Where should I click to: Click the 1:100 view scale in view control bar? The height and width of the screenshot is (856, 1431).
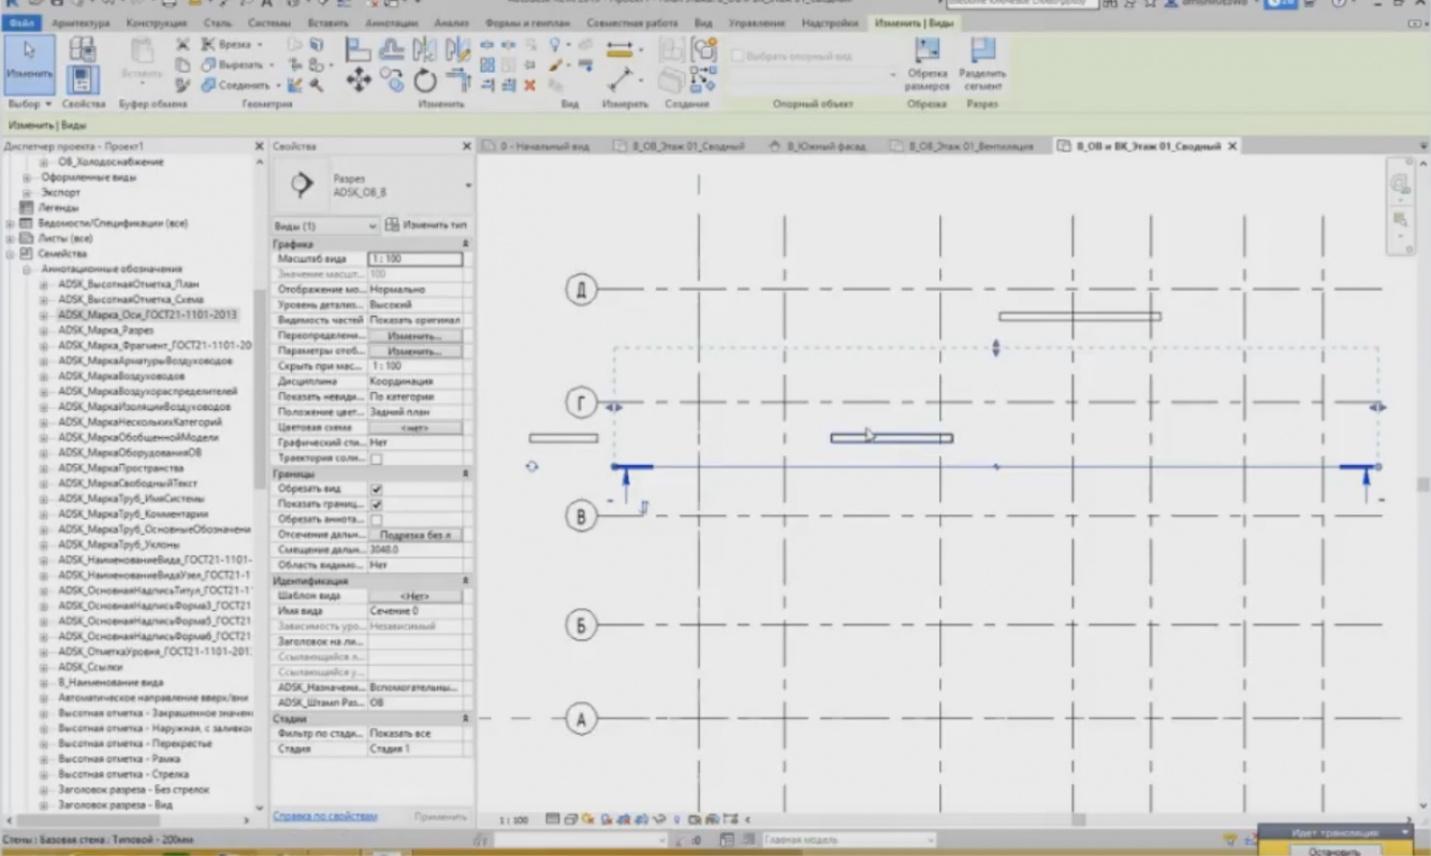[513, 820]
